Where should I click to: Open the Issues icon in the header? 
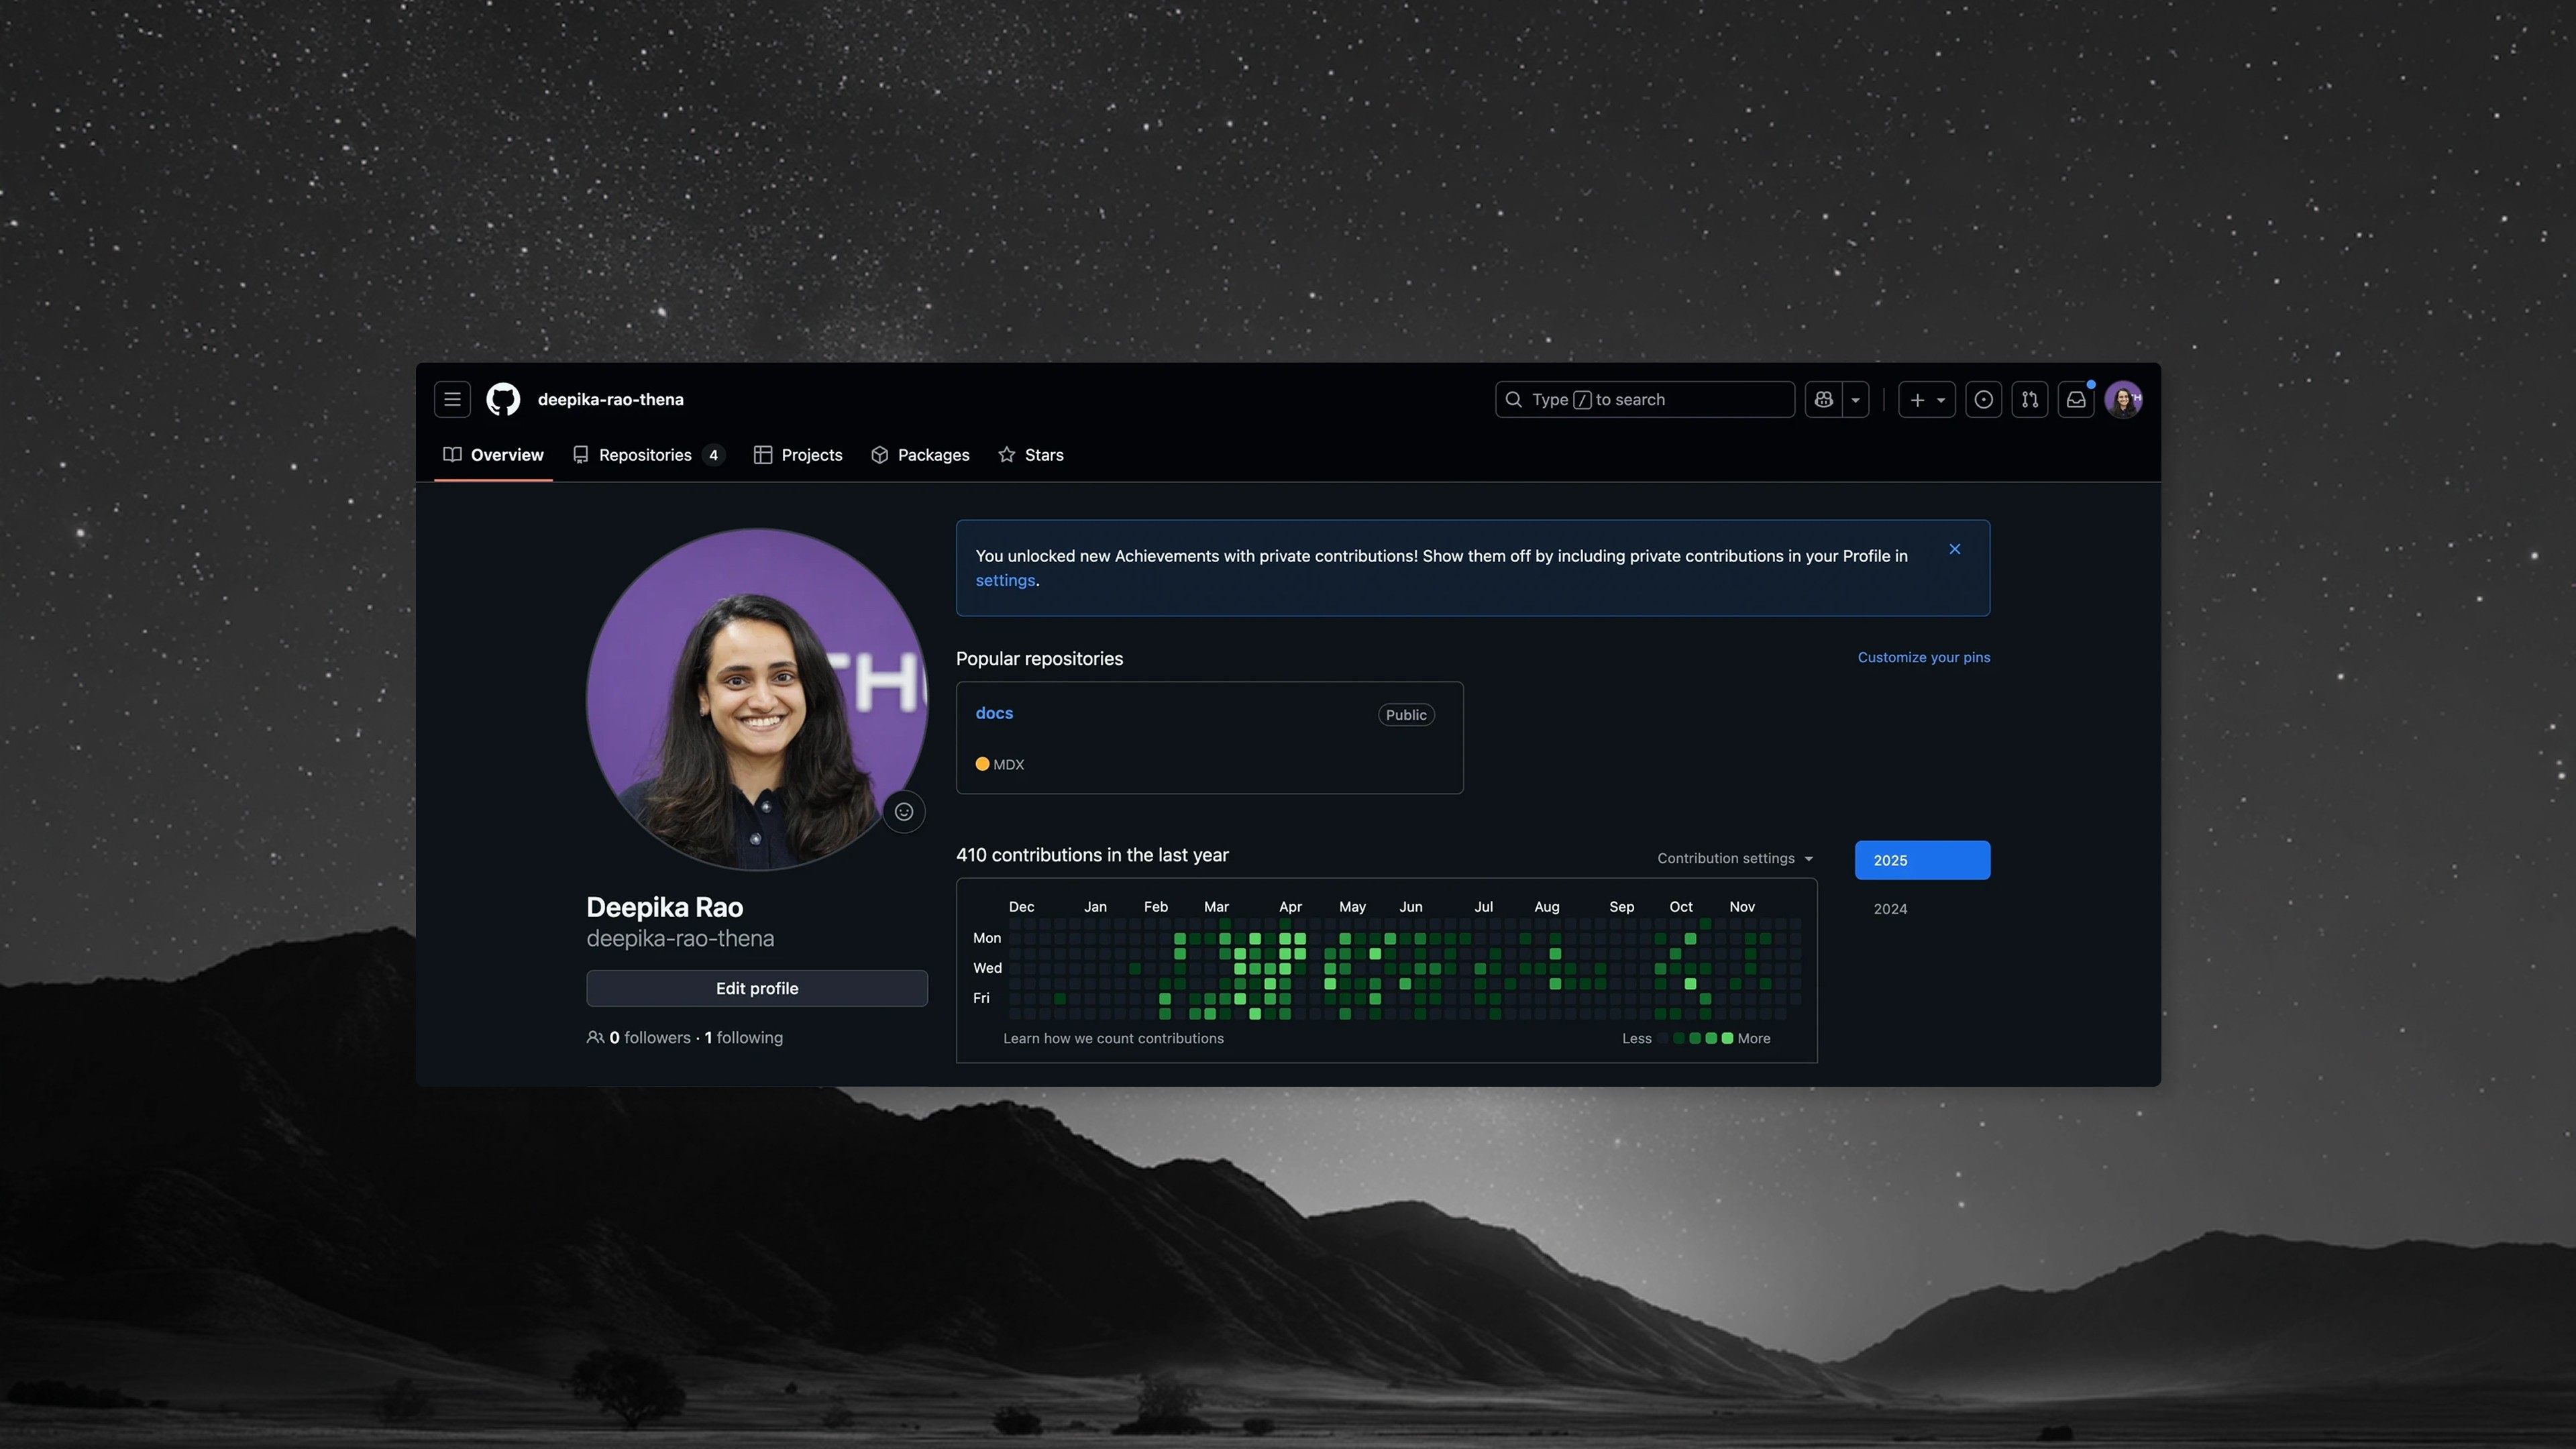1983,399
